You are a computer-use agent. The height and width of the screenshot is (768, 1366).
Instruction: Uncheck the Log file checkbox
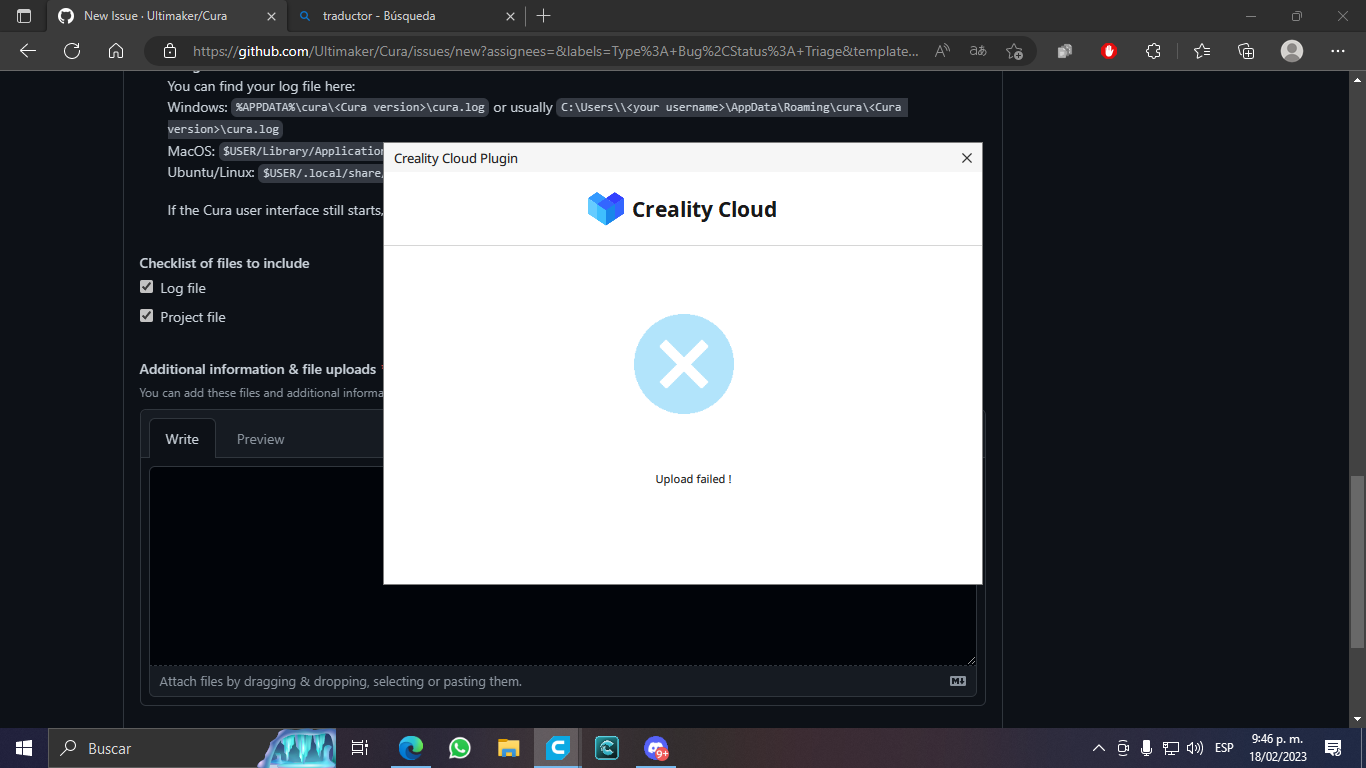click(146, 286)
